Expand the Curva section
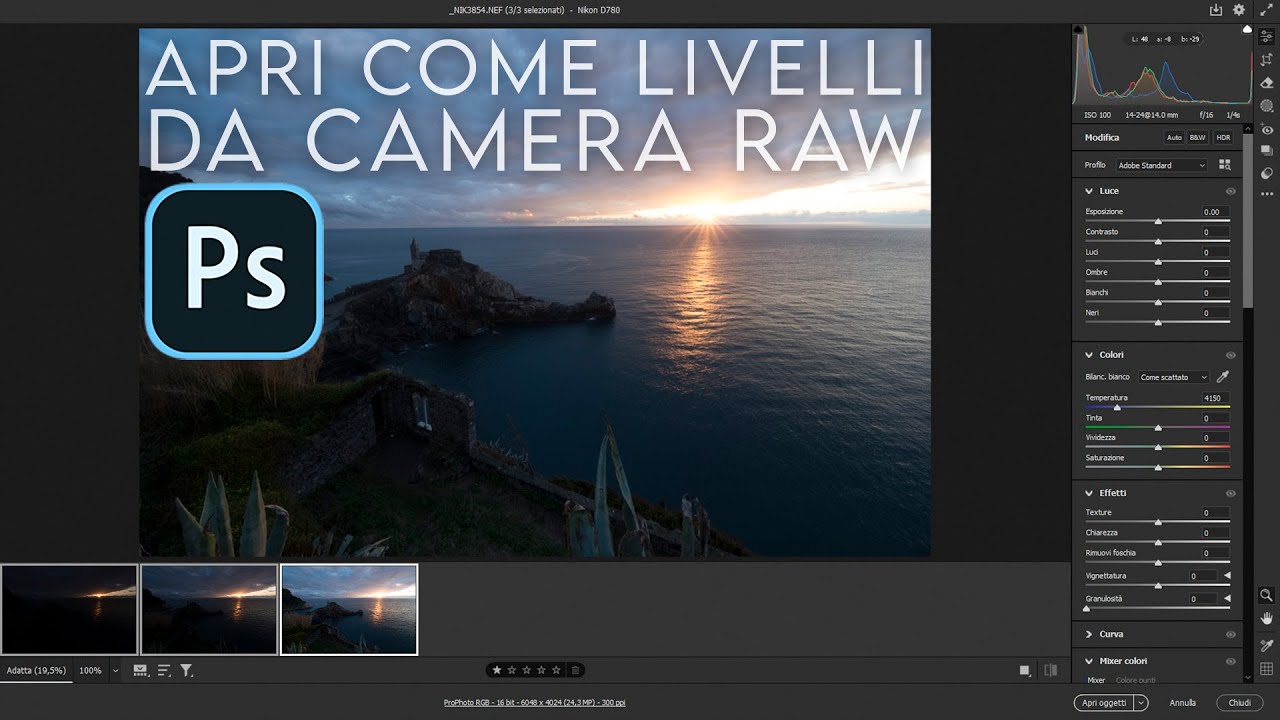1280x720 pixels. click(1088, 634)
